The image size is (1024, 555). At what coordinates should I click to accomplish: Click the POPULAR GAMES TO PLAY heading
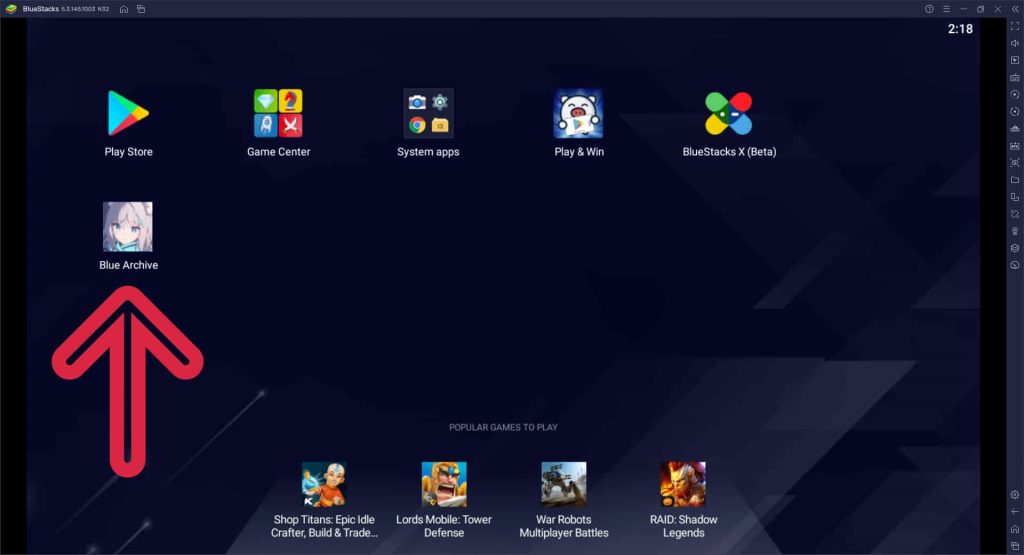(503, 427)
